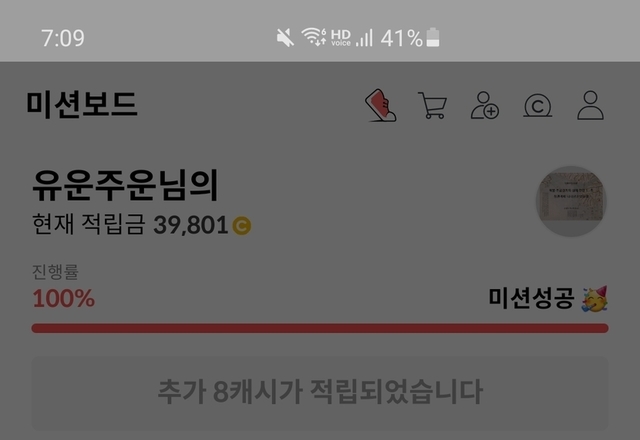Screen dimensions: 640x440
Task: Tap the invite friend icon
Action: pyautogui.click(x=485, y=105)
